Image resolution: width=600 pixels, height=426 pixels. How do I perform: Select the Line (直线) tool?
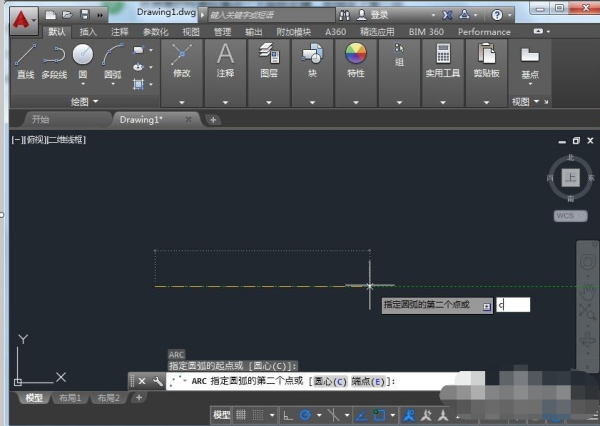coord(26,61)
